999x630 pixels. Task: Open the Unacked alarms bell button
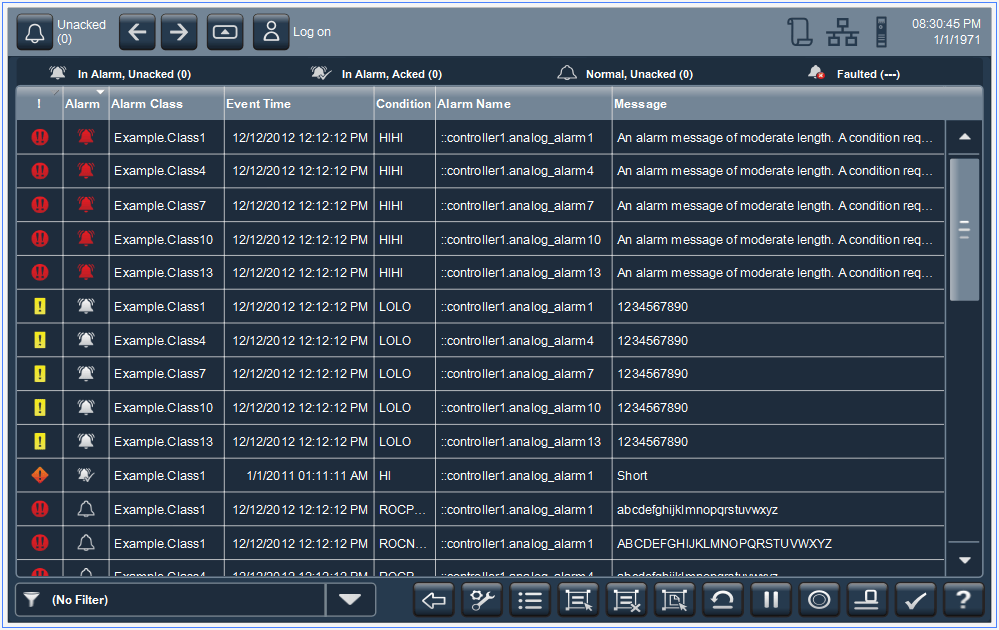tap(34, 32)
